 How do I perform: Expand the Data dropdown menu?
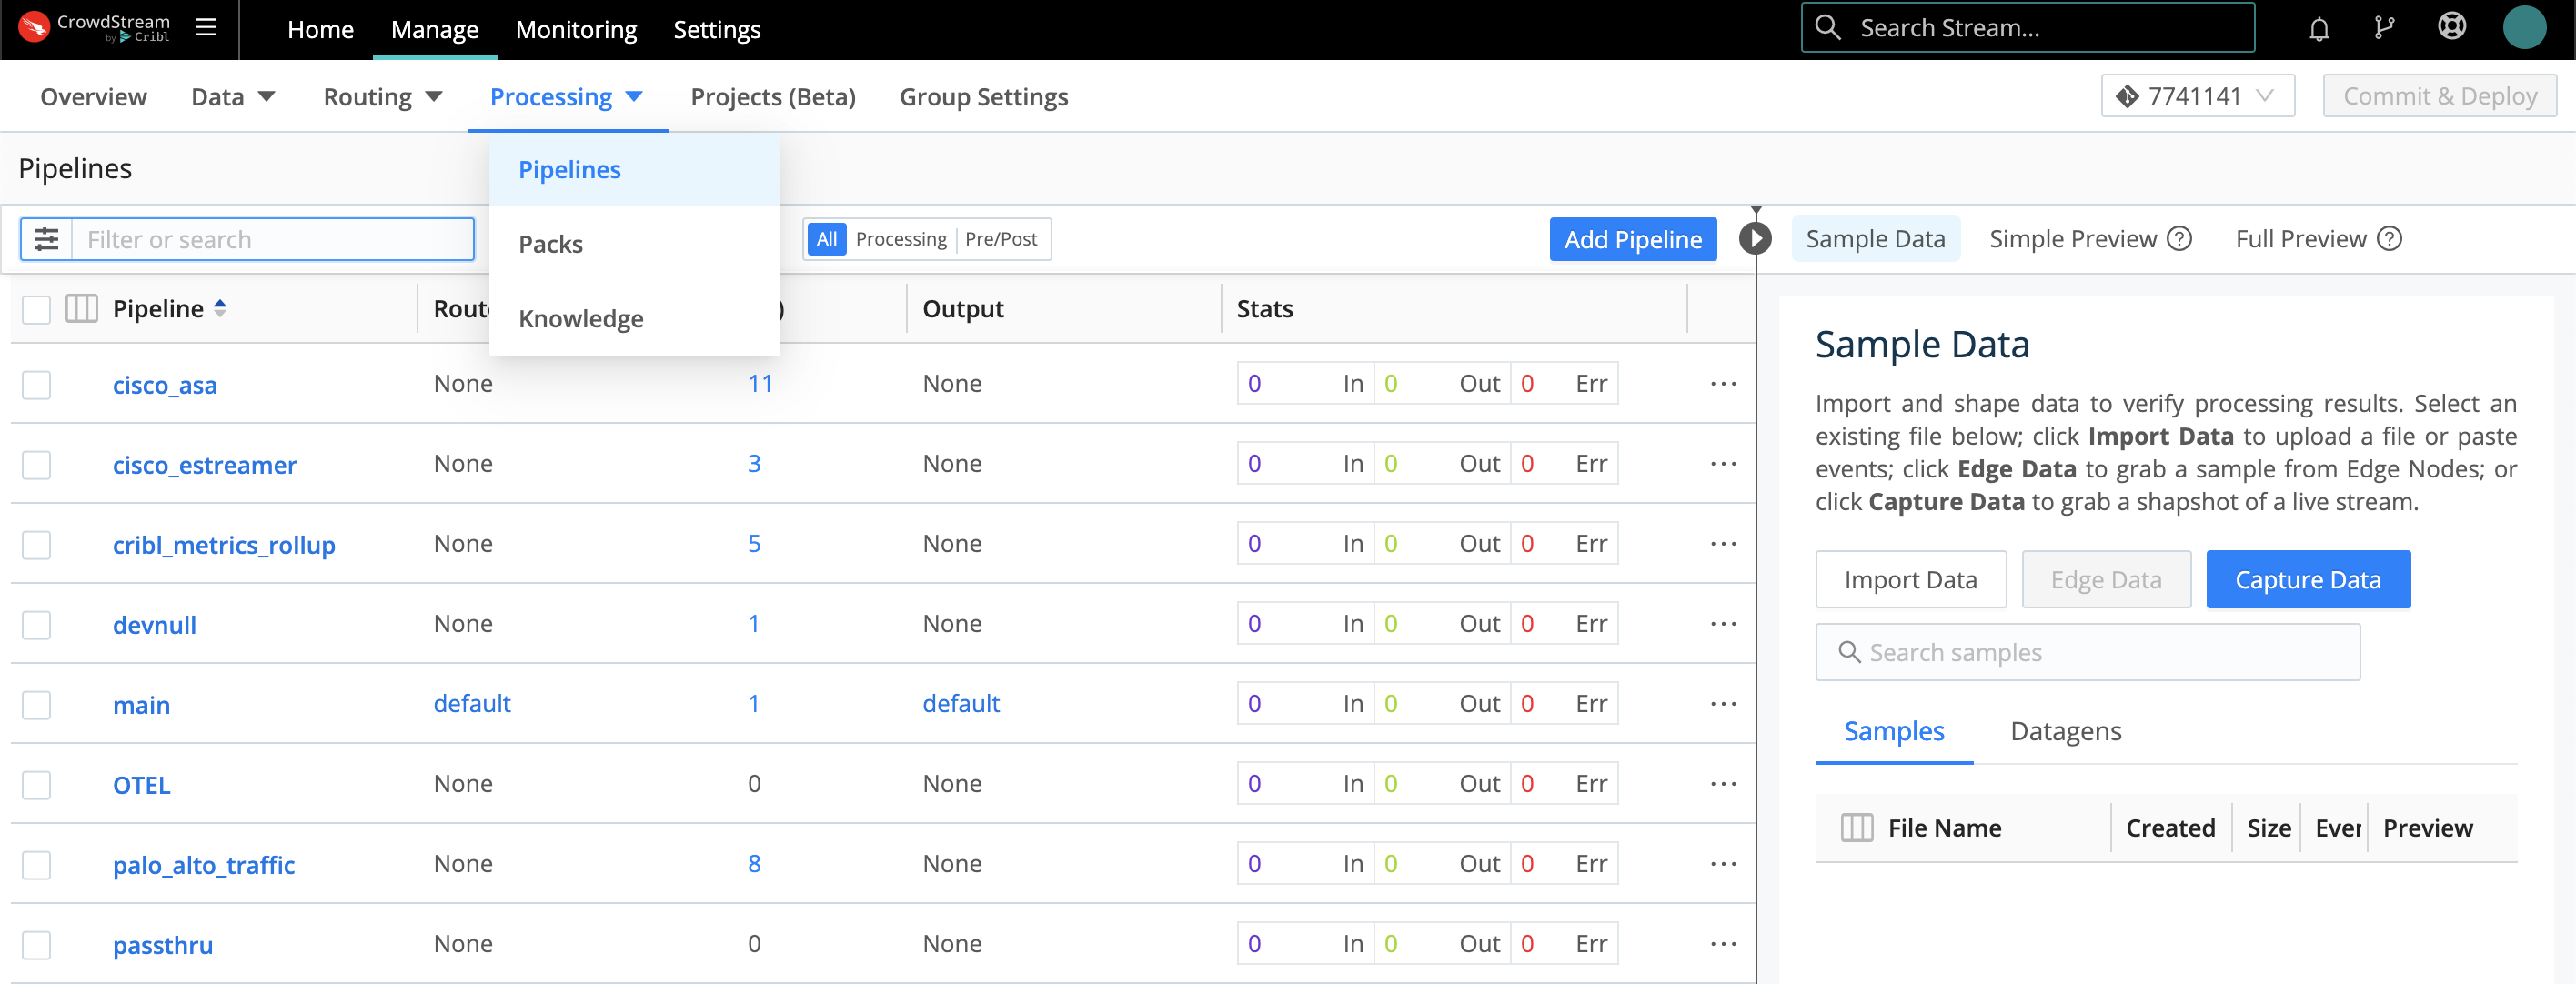pos(232,97)
